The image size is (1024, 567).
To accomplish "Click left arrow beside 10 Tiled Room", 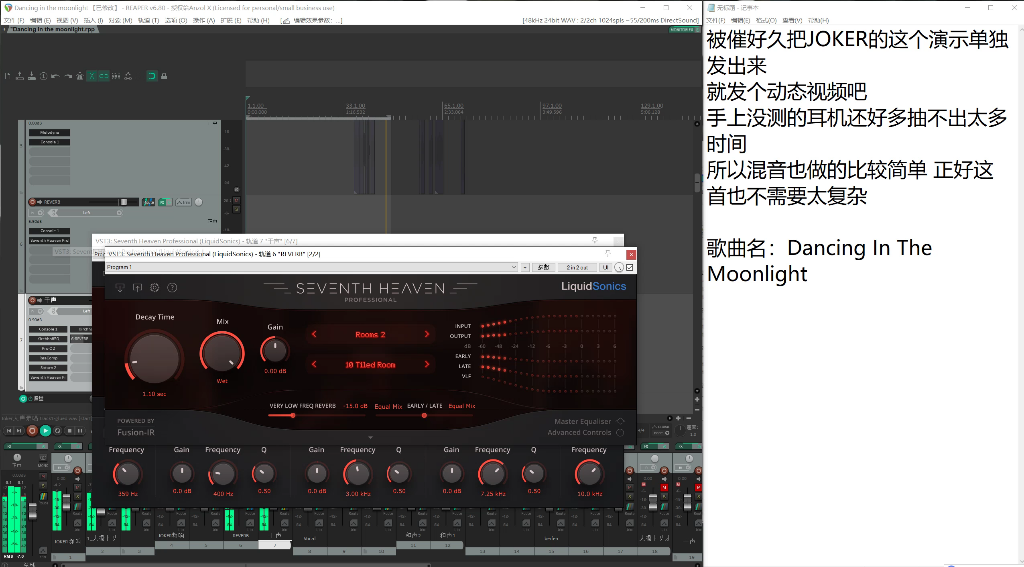I will [314, 364].
